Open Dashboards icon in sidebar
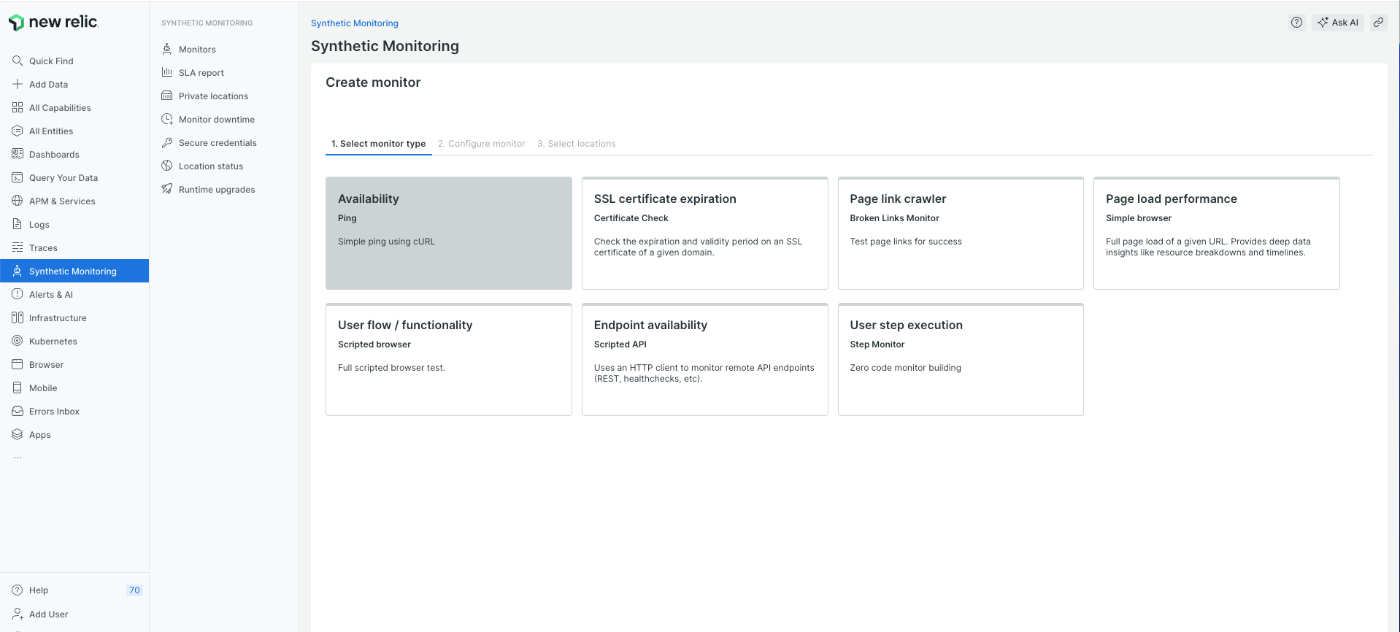Screen dimensions: 1400x632 coord(17,154)
